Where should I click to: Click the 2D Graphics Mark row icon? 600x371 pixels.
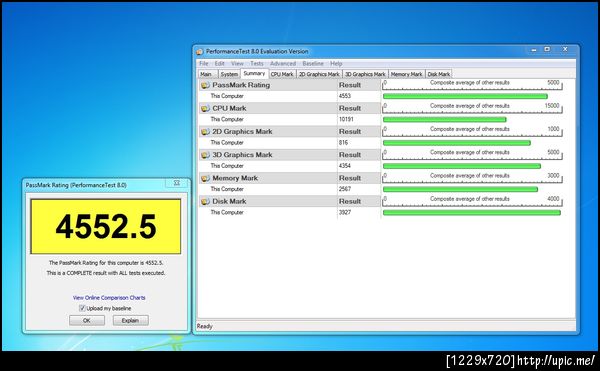(x=205, y=132)
